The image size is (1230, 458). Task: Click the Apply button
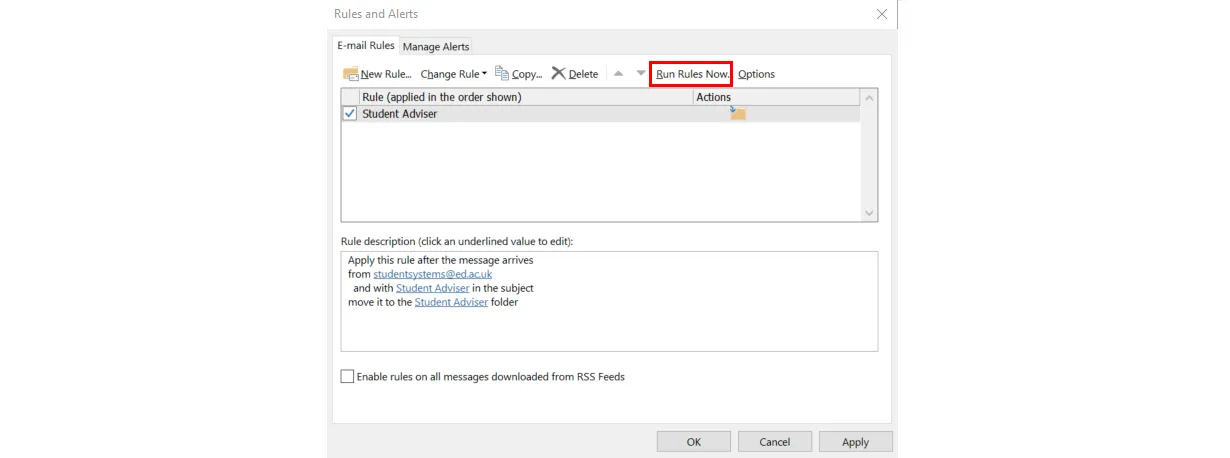(856, 442)
